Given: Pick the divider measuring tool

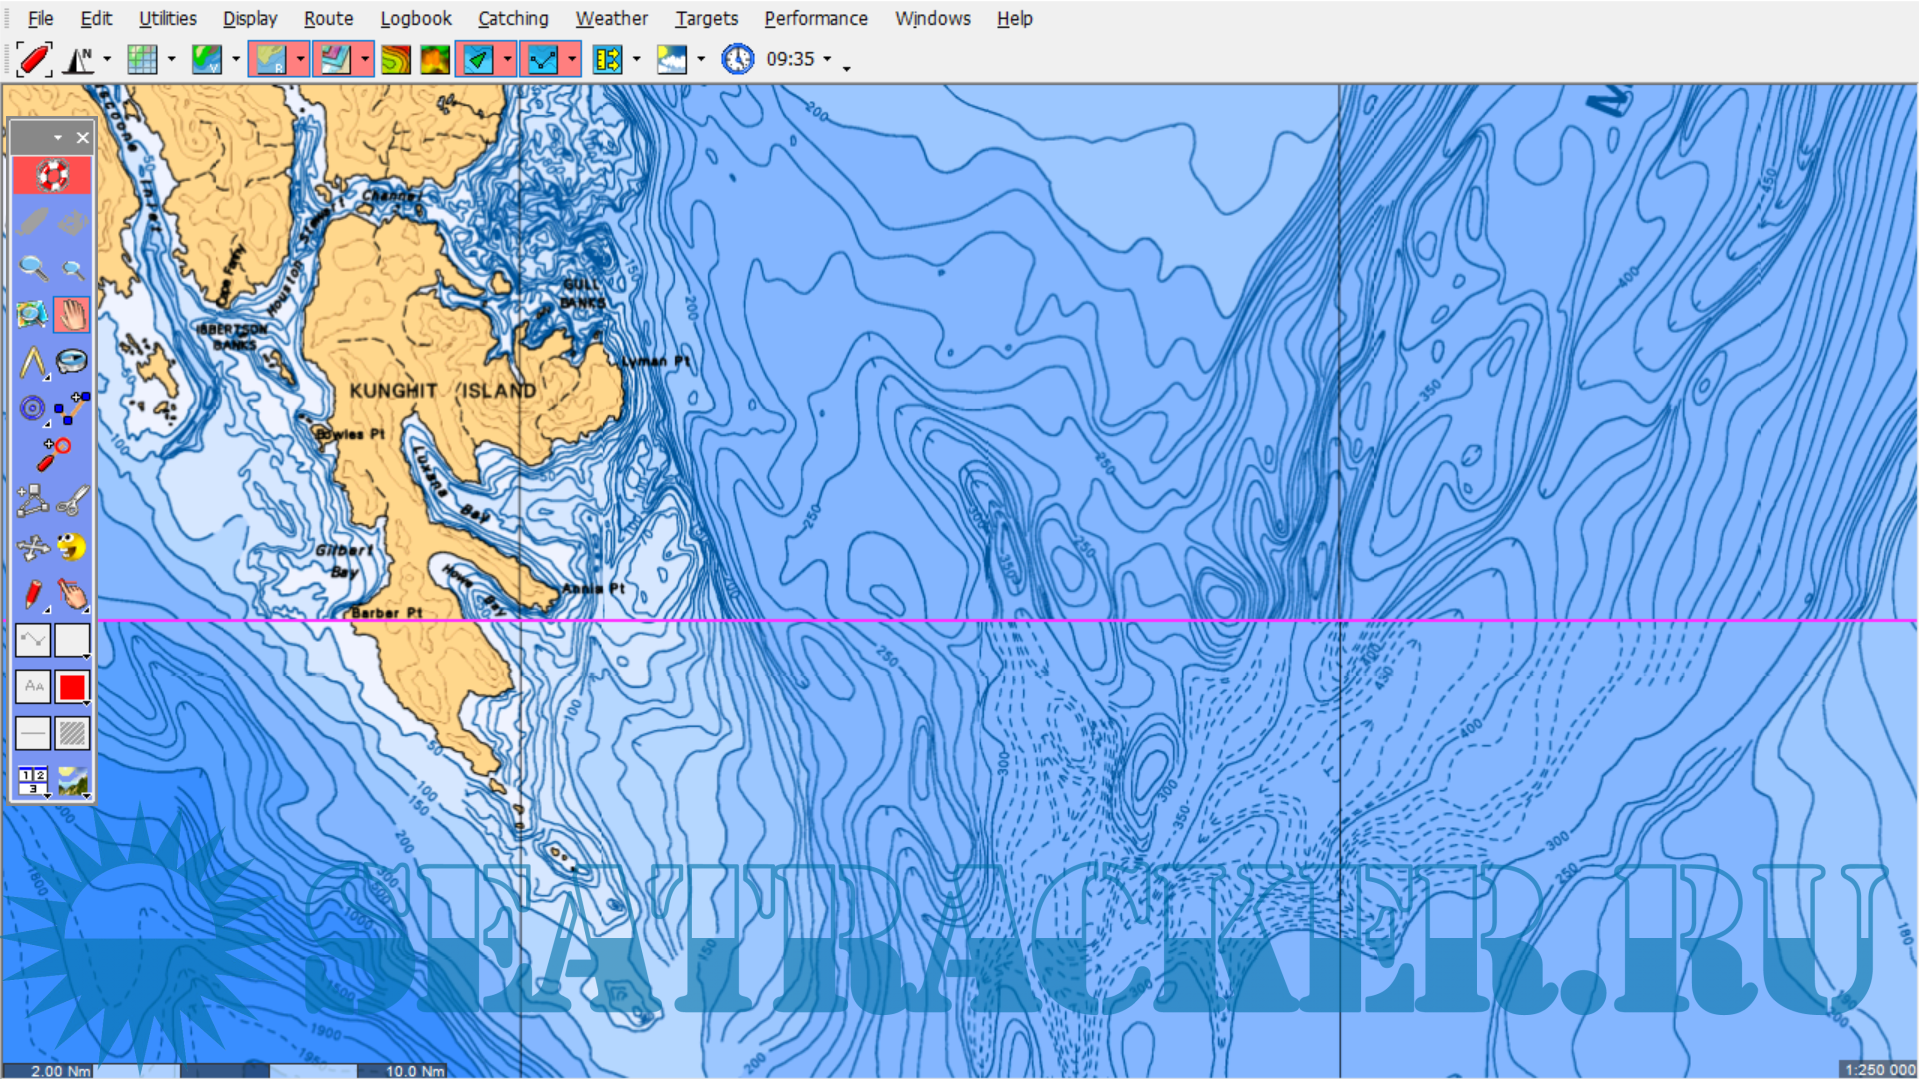Looking at the screenshot, I should (33, 362).
